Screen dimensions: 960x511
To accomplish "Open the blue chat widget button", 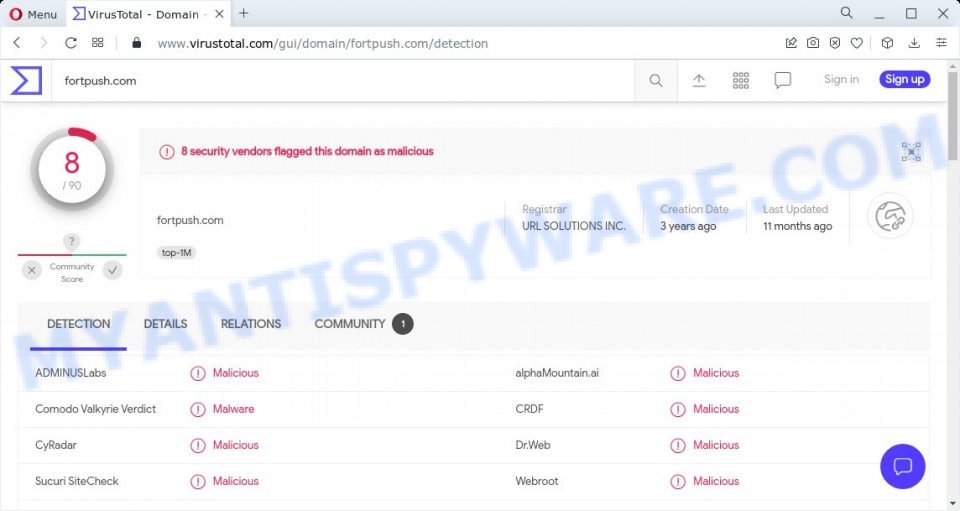I will pyautogui.click(x=902, y=466).
